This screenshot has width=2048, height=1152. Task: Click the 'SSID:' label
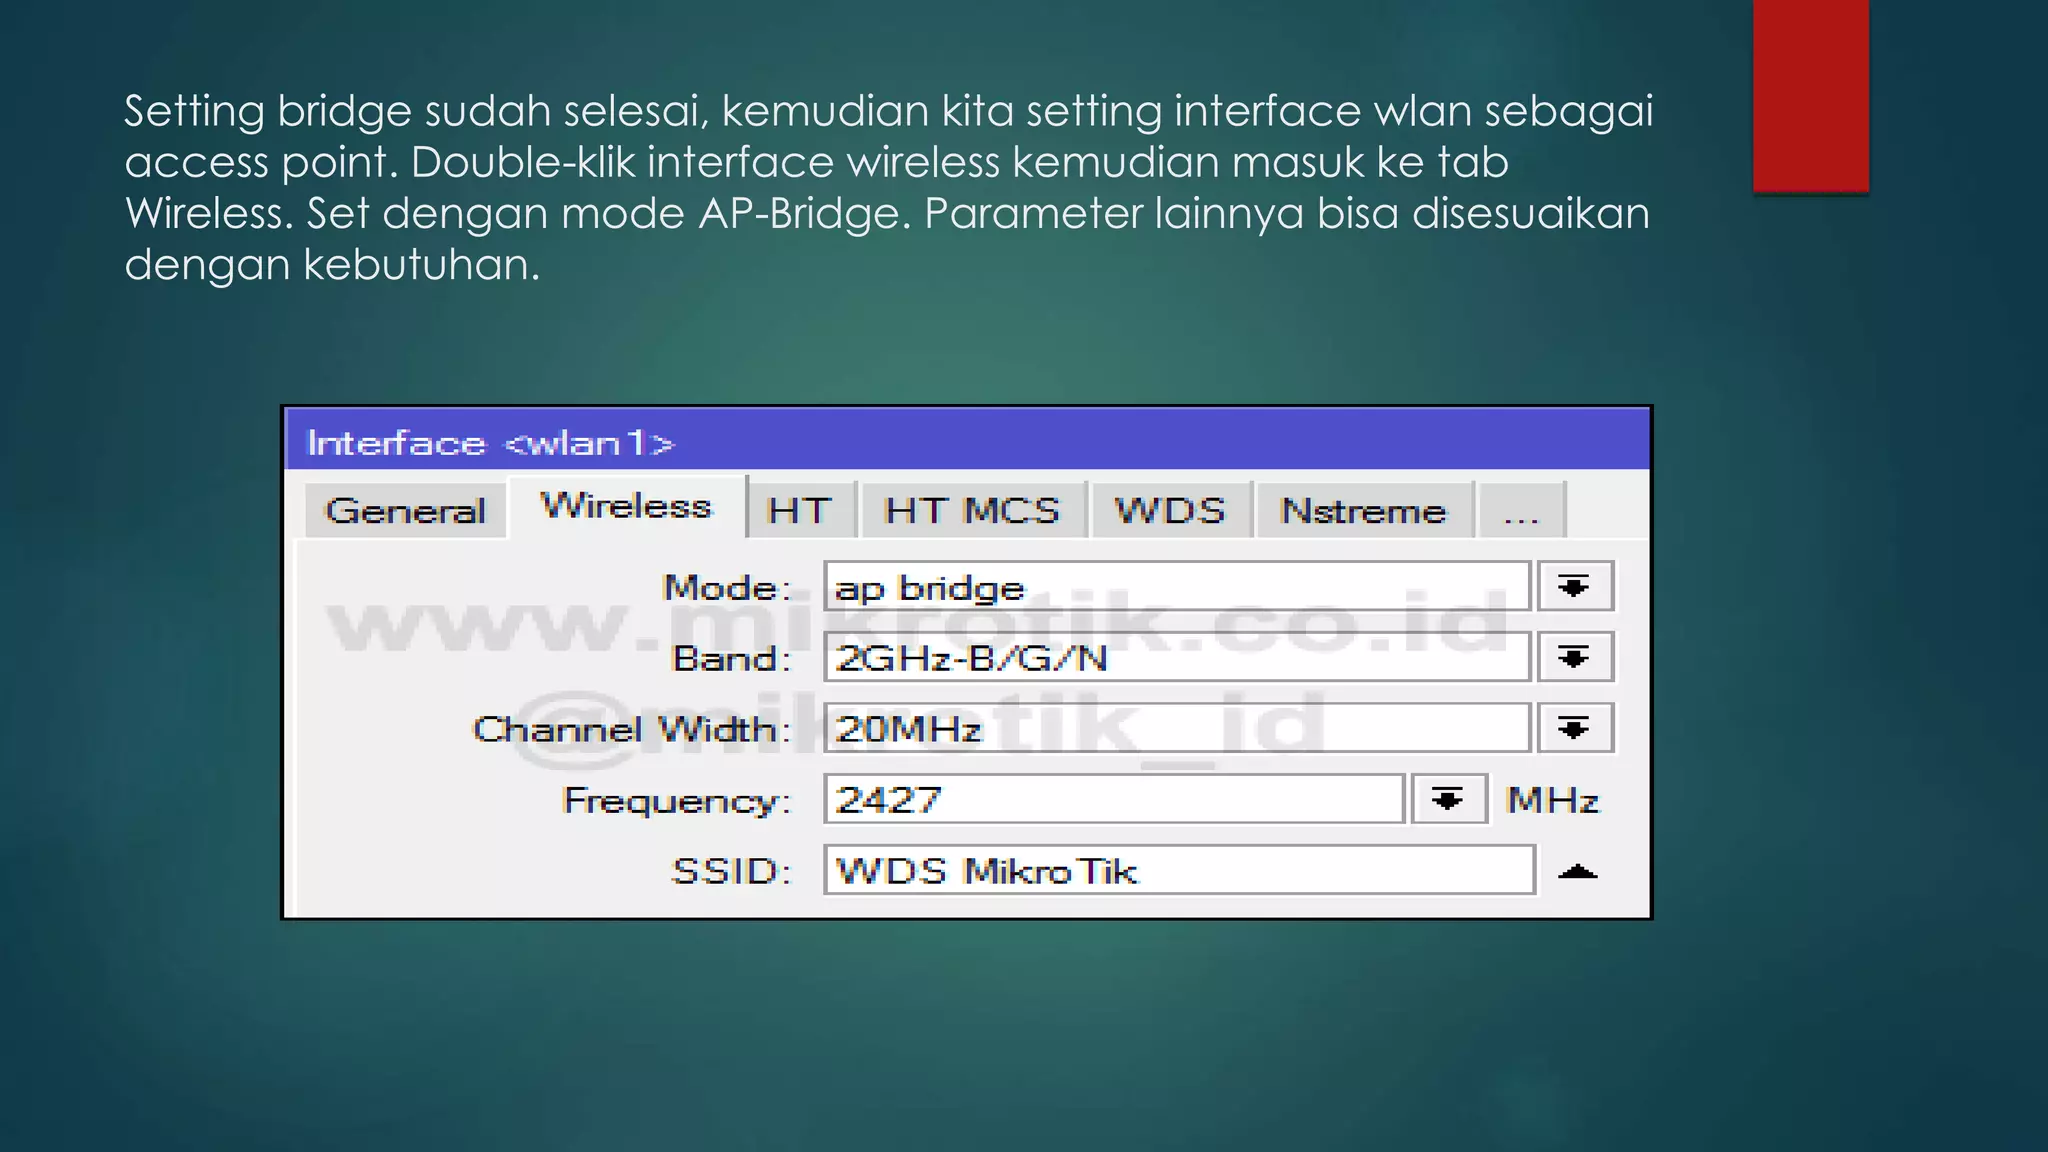[732, 871]
